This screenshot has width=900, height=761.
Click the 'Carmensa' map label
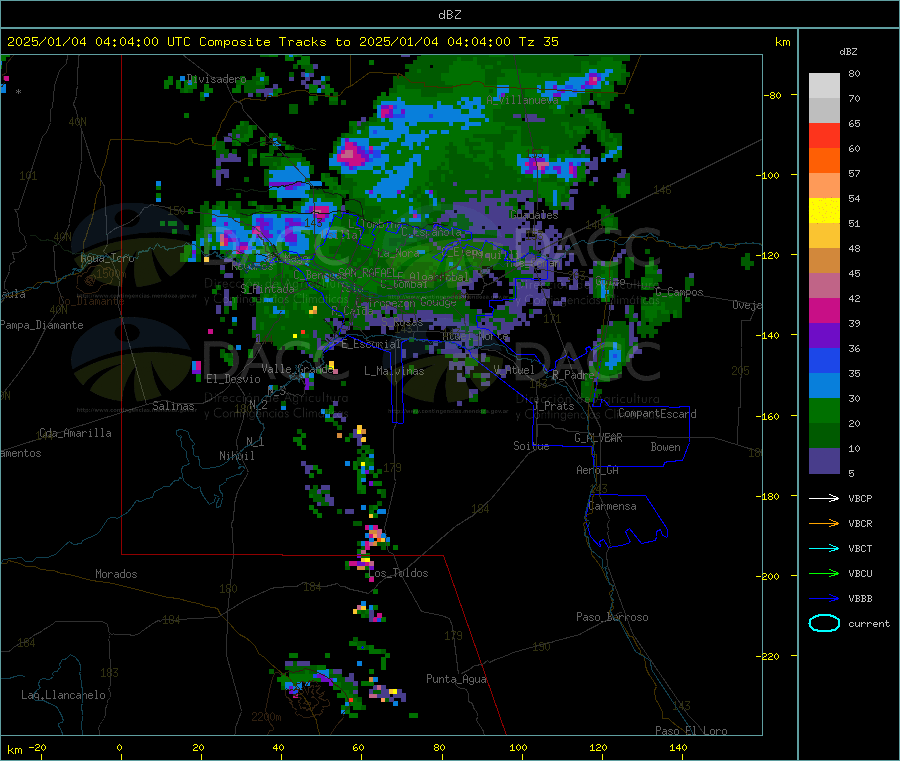pyautogui.click(x=612, y=506)
